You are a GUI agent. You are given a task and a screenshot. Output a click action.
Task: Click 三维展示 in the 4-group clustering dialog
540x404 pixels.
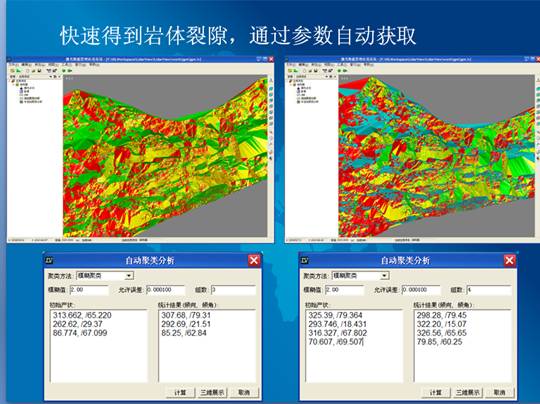[468, 392]
